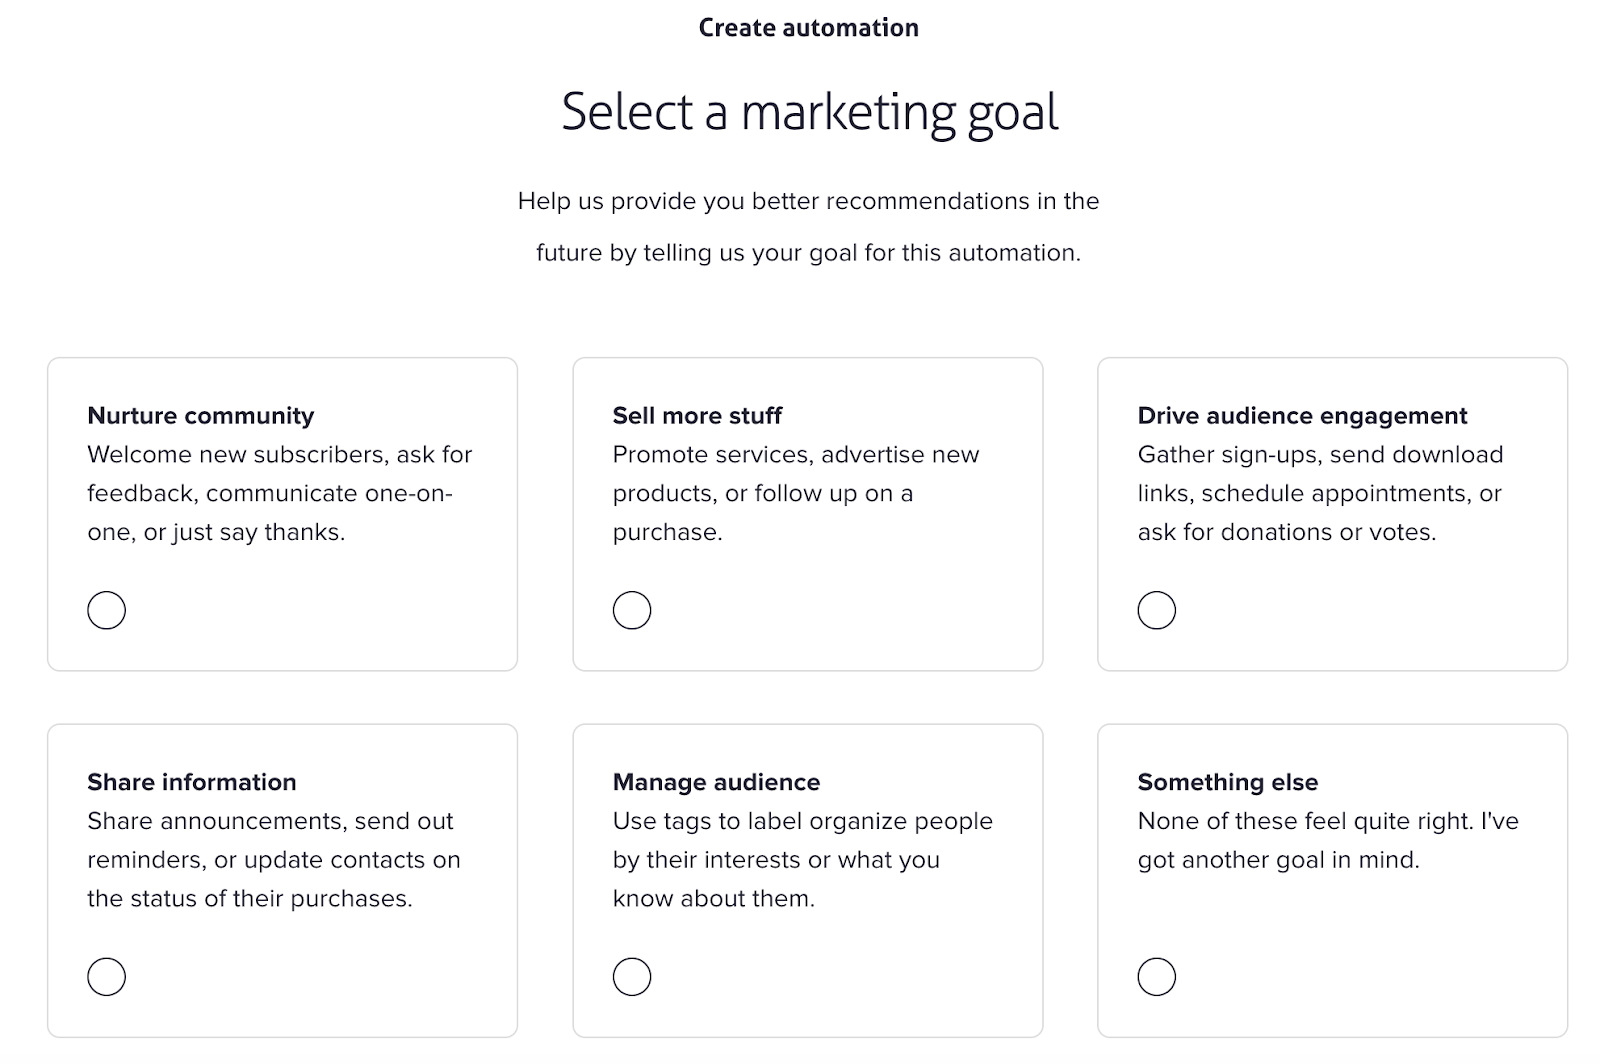The height and width of the screenshot is (1064, 1600).
Task: Select the Share information radio button
Action: (106, 977)
